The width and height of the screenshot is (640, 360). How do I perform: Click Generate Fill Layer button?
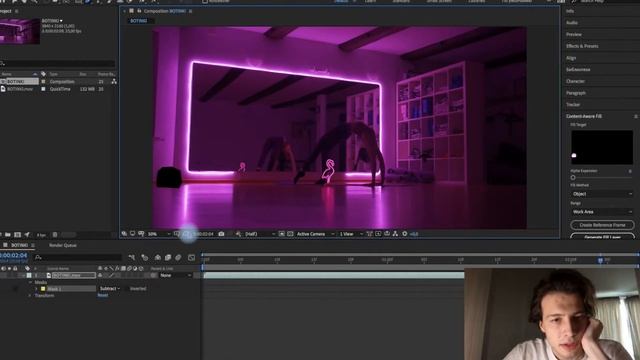click(602, 236)
